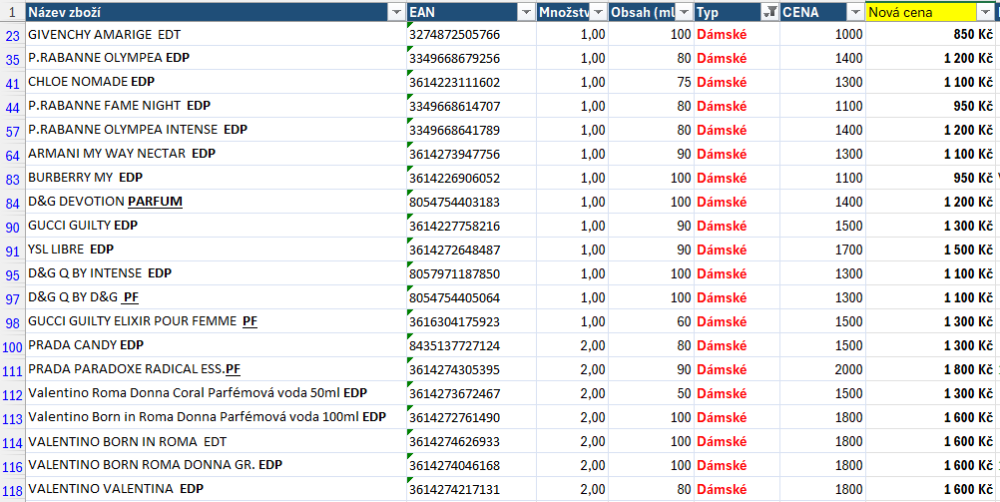Select row header 23
Screen dimensions: 1000x502
13,34
